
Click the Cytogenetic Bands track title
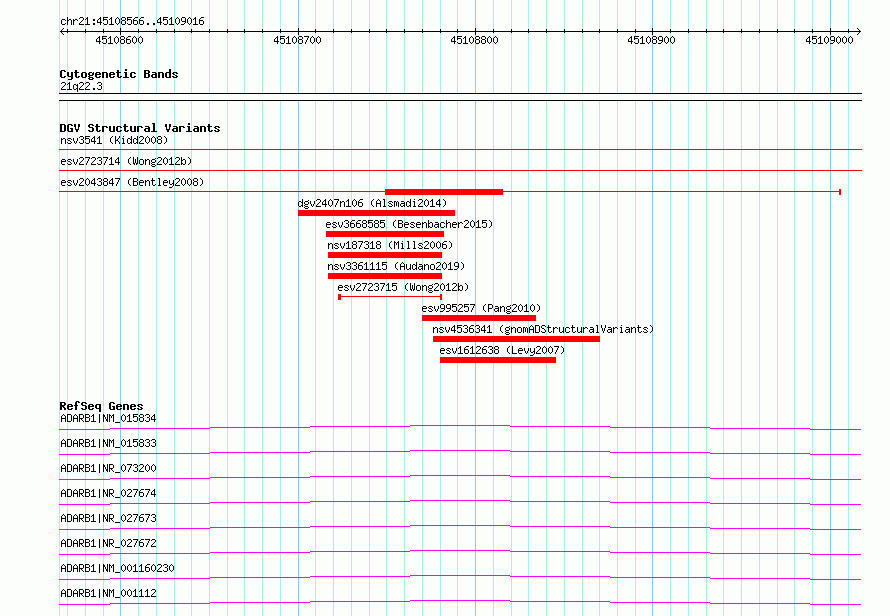coord(119,74)
